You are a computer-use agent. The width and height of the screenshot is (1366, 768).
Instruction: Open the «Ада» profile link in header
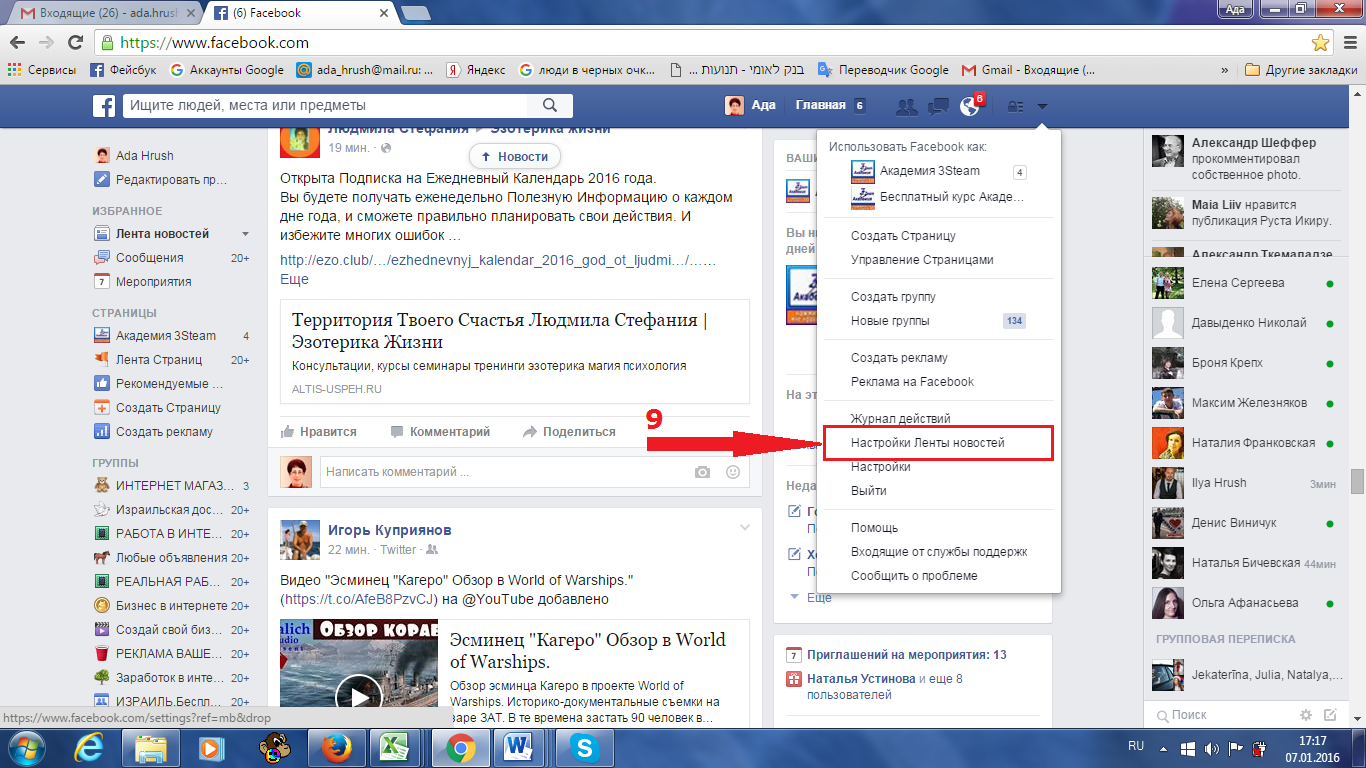click(751, 106)
